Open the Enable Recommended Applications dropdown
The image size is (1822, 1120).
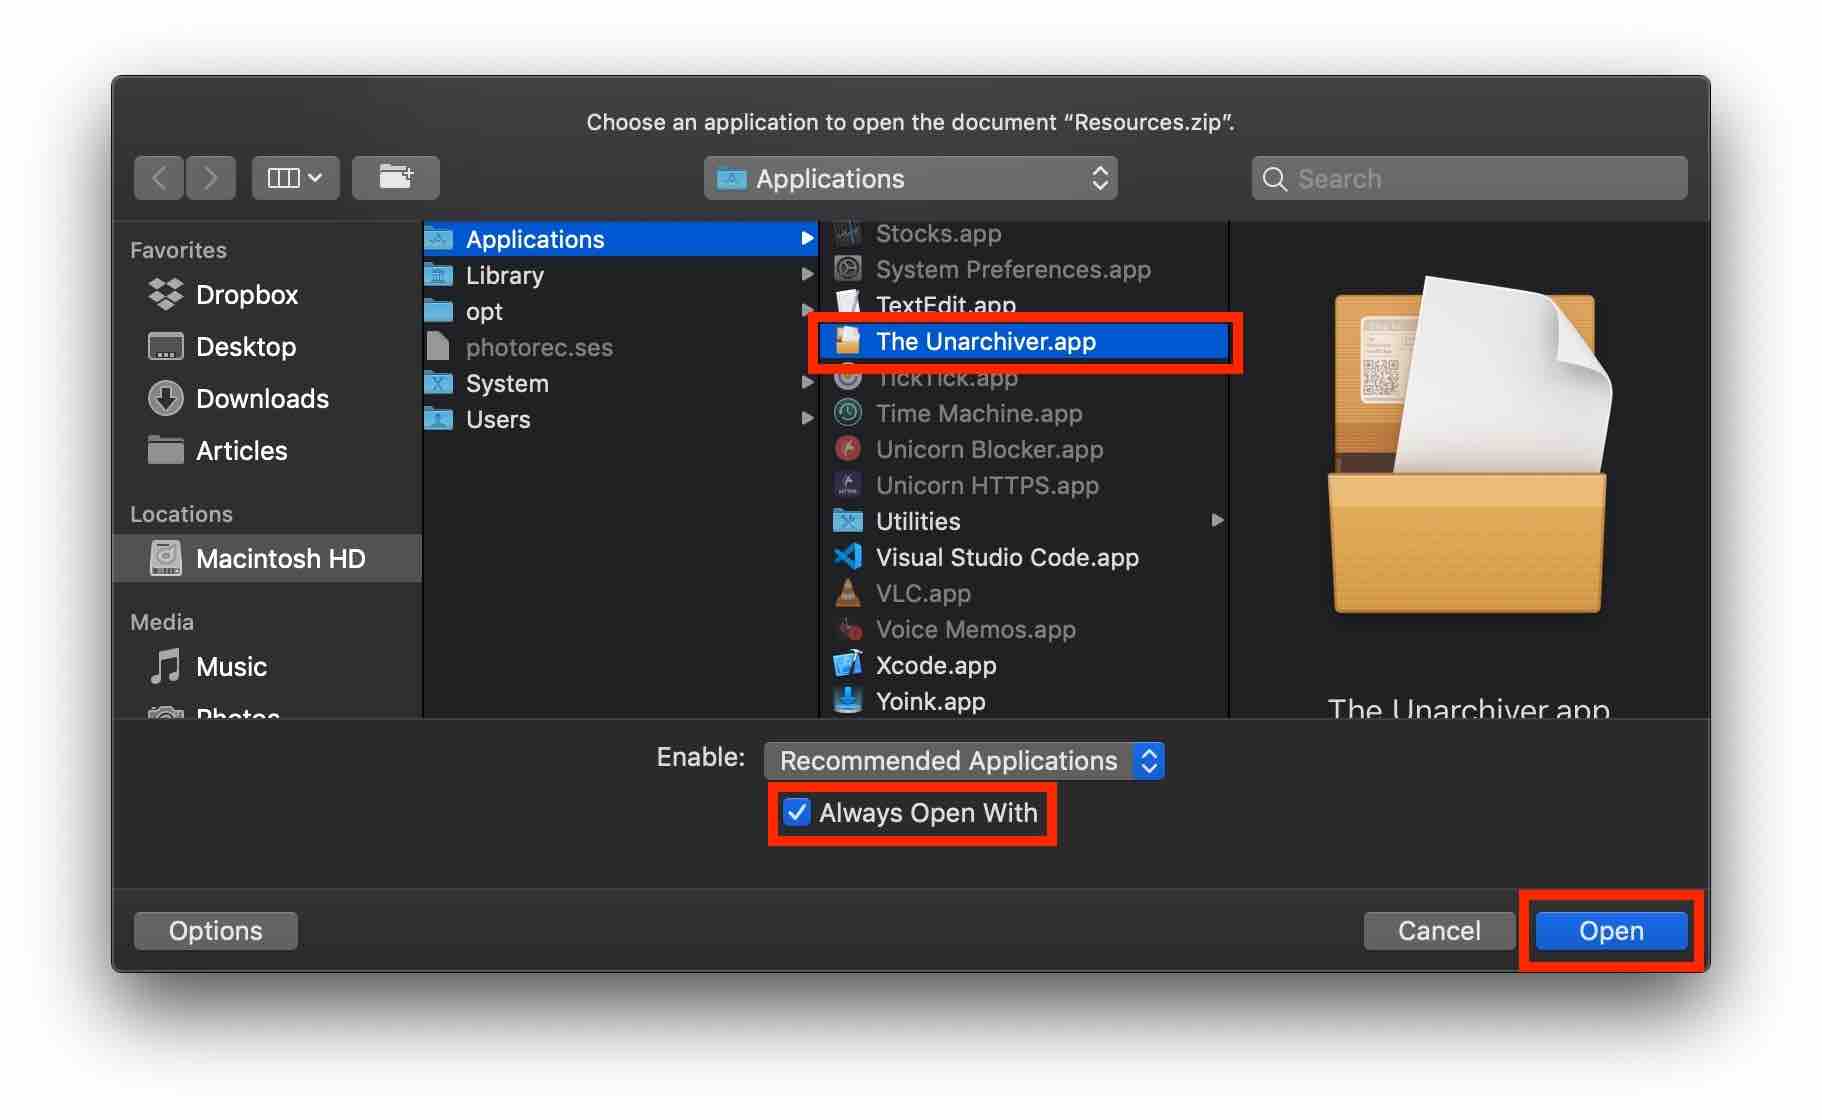[964, 760]
